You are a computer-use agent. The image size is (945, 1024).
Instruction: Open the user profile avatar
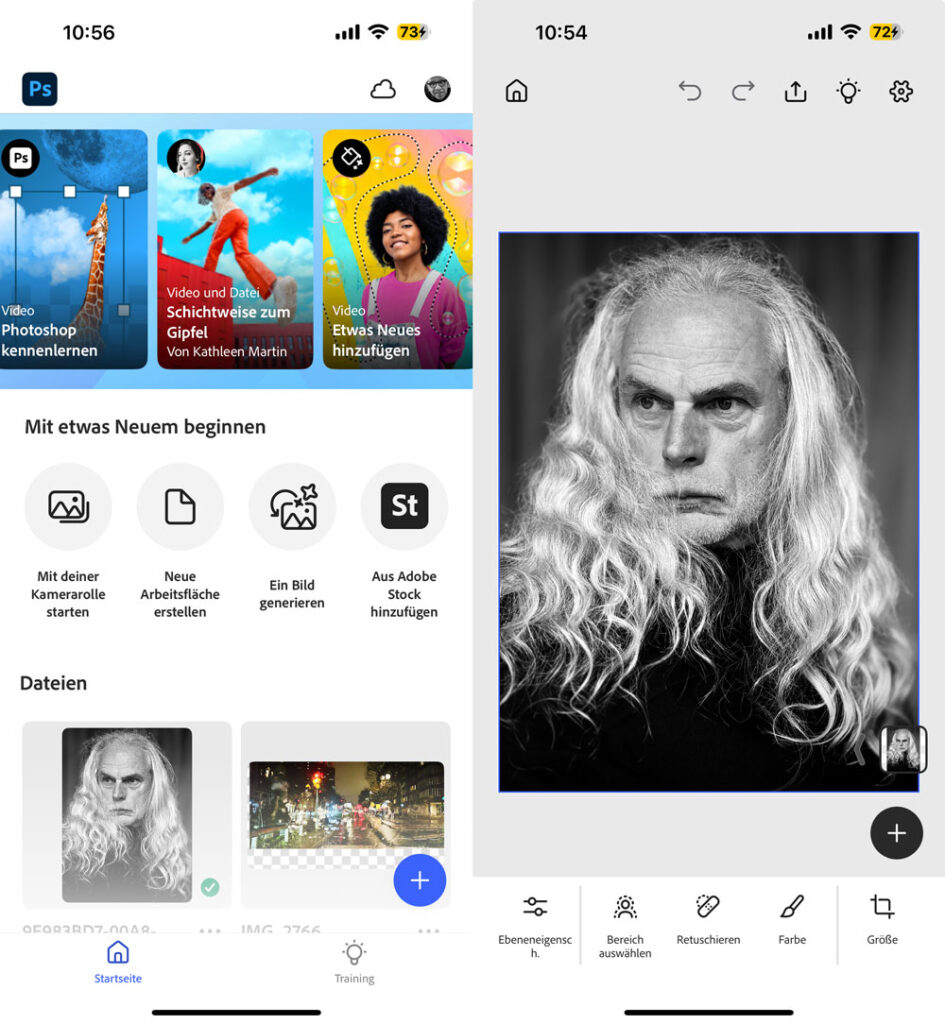click(x=437, y=89)
